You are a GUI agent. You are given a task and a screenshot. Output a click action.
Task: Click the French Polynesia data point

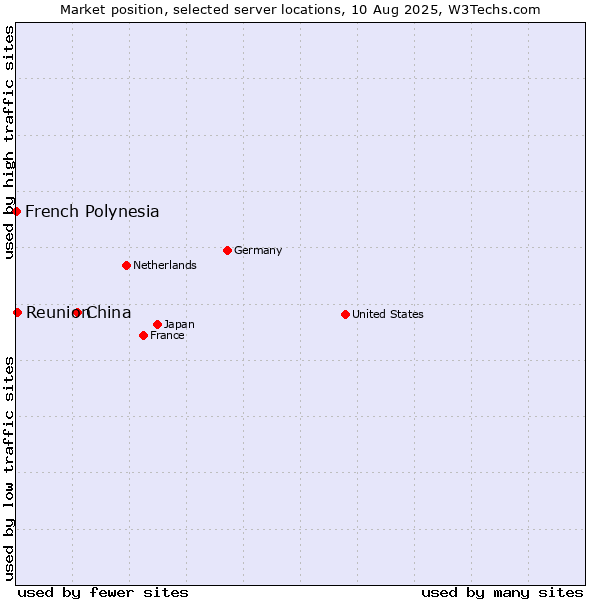(x=16, y=212)
